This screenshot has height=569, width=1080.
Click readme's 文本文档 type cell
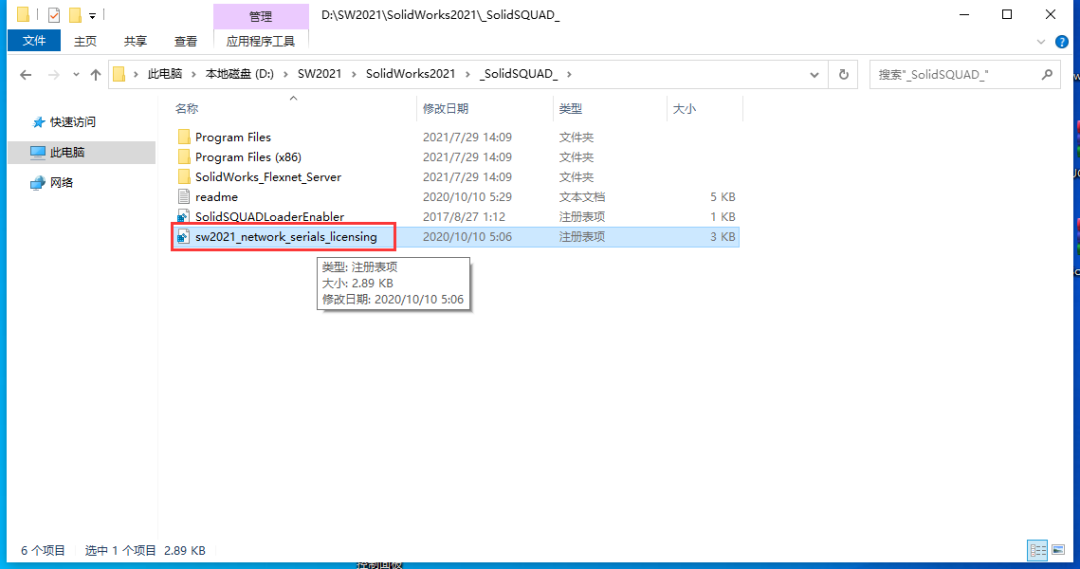point(582,197)
